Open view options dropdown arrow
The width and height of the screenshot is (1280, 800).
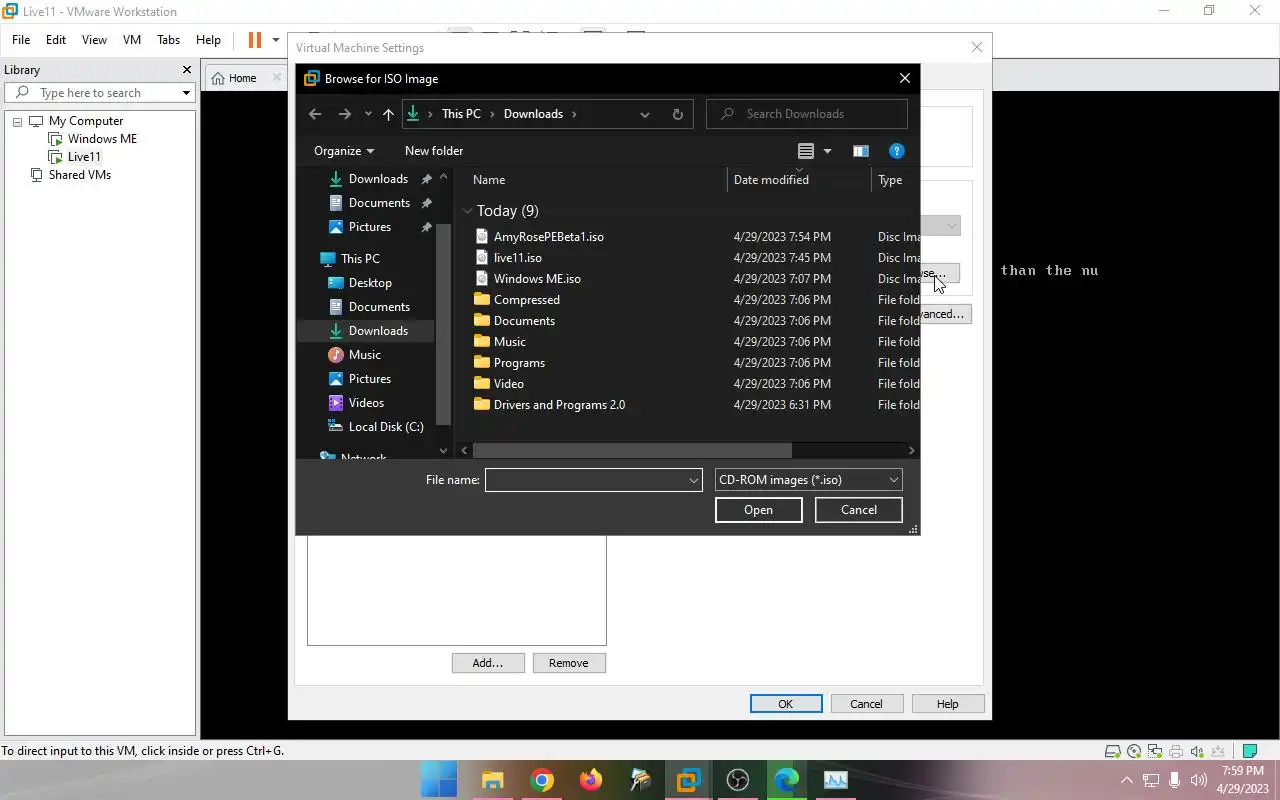point(827,151)
